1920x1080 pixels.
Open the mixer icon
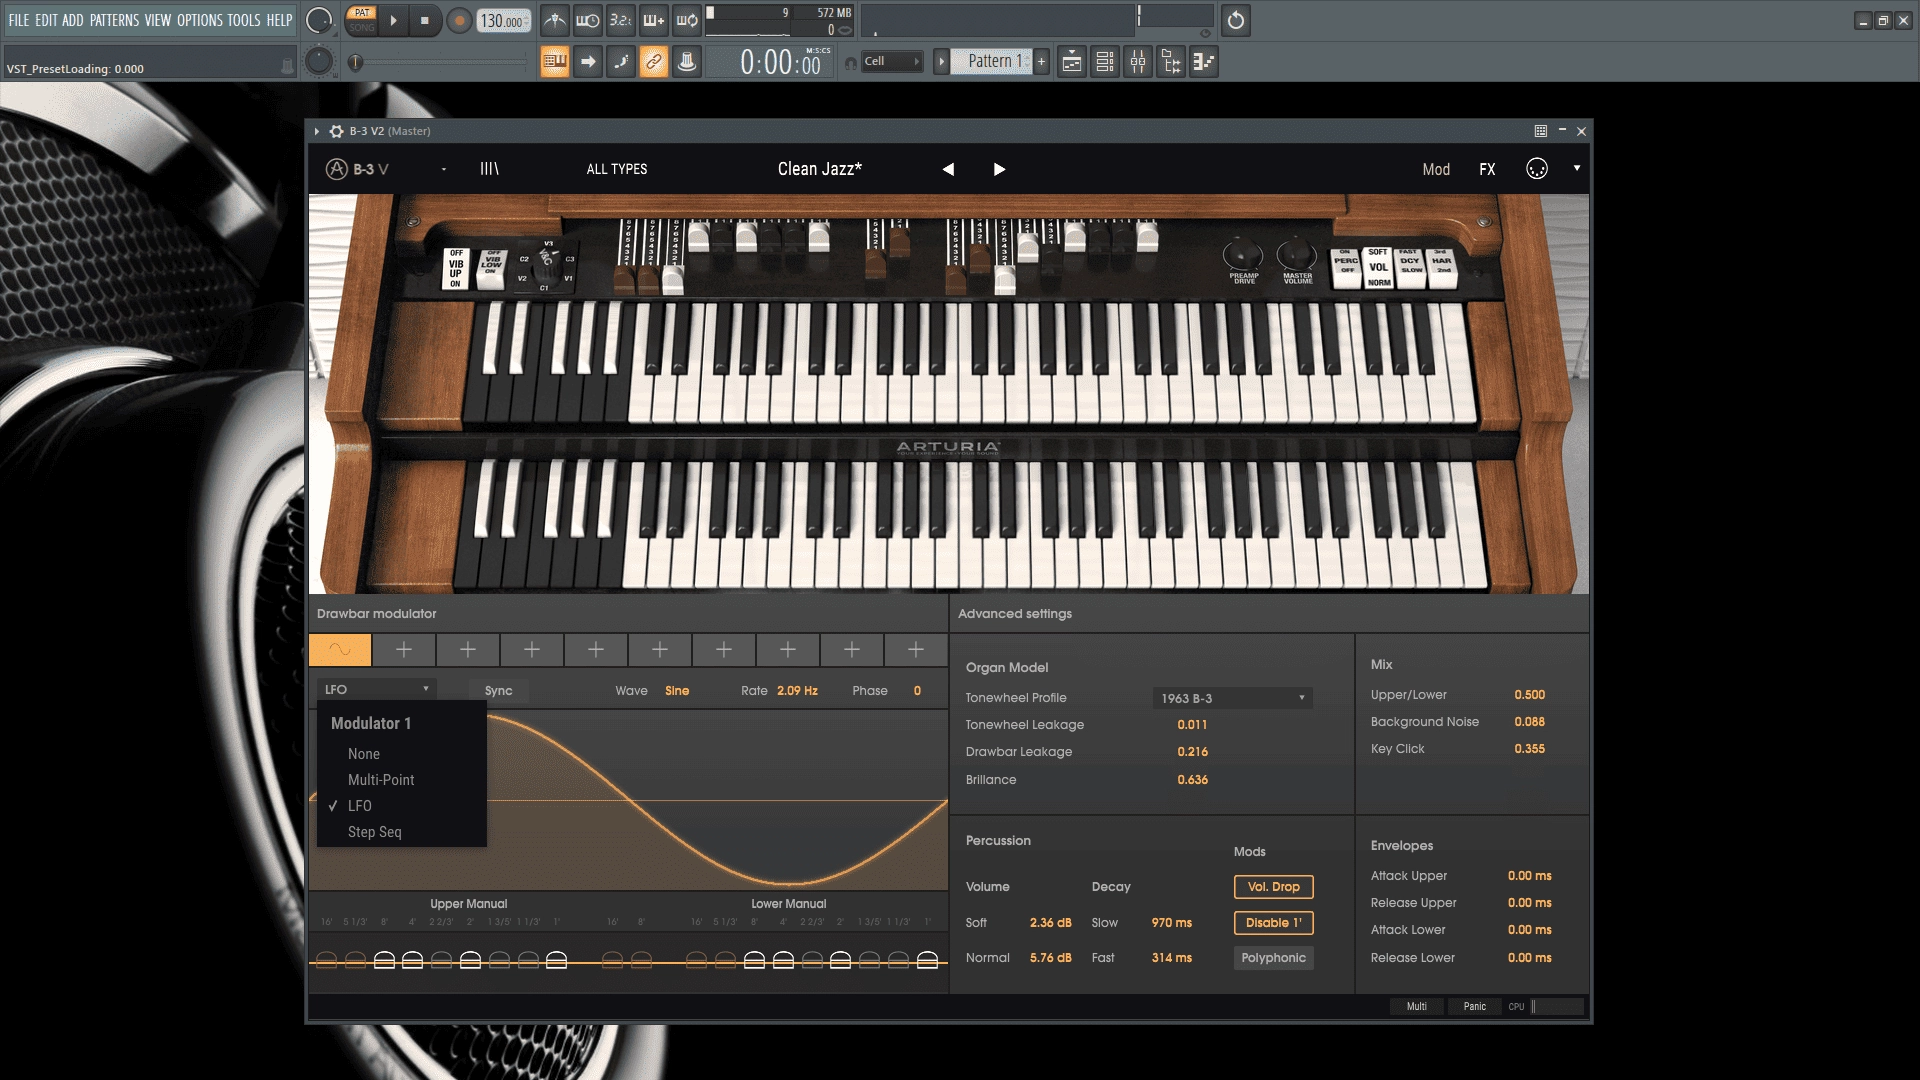pos(1138,62)
